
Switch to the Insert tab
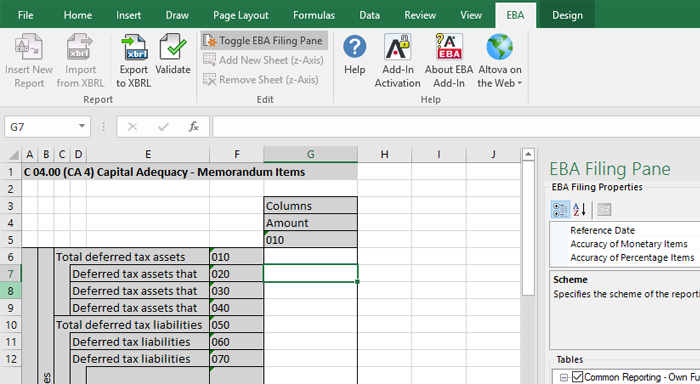tap(129, 15)
